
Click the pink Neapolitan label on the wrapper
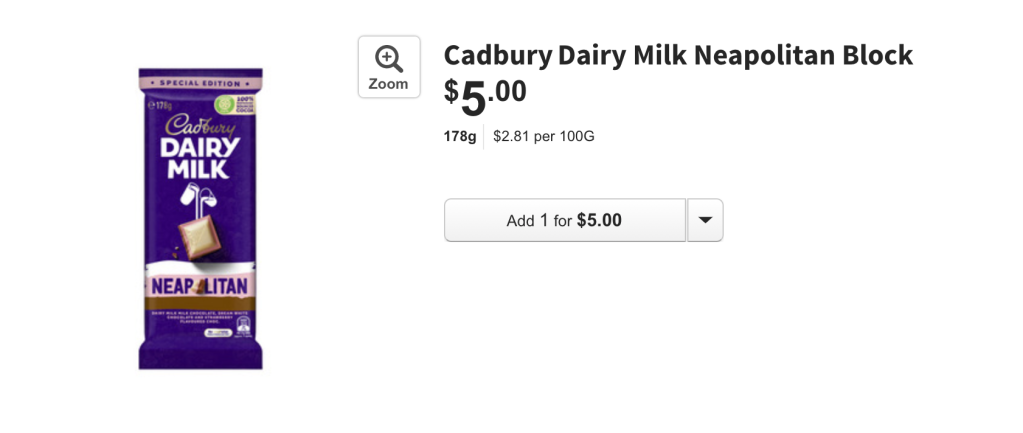coord(200,286)
